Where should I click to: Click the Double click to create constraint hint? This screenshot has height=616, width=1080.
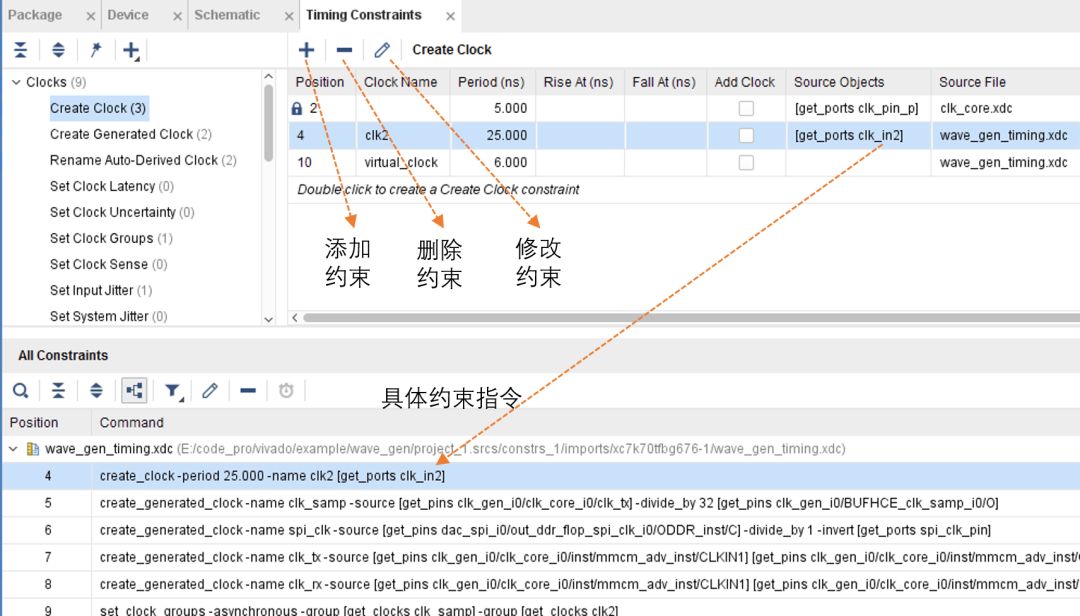tap(438, 189)
